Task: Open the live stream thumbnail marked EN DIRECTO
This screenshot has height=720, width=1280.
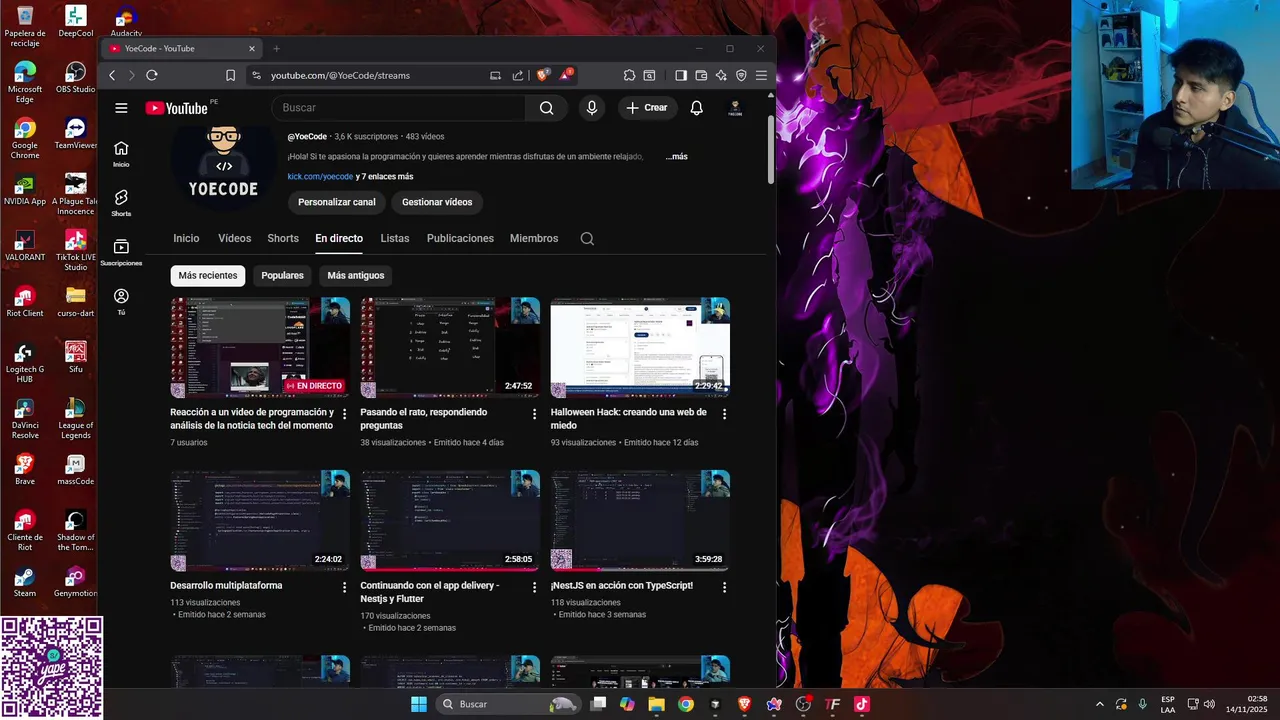Action: pos(260,348)
